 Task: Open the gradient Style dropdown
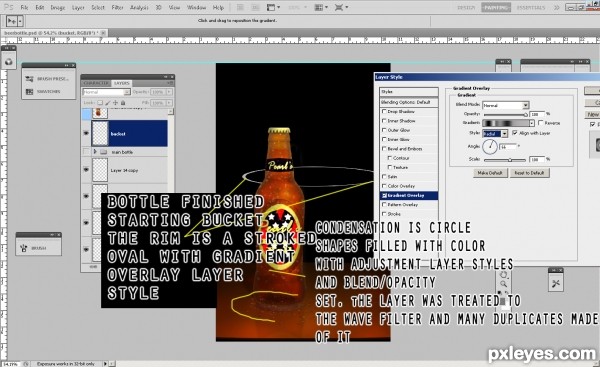pos(495,134)
